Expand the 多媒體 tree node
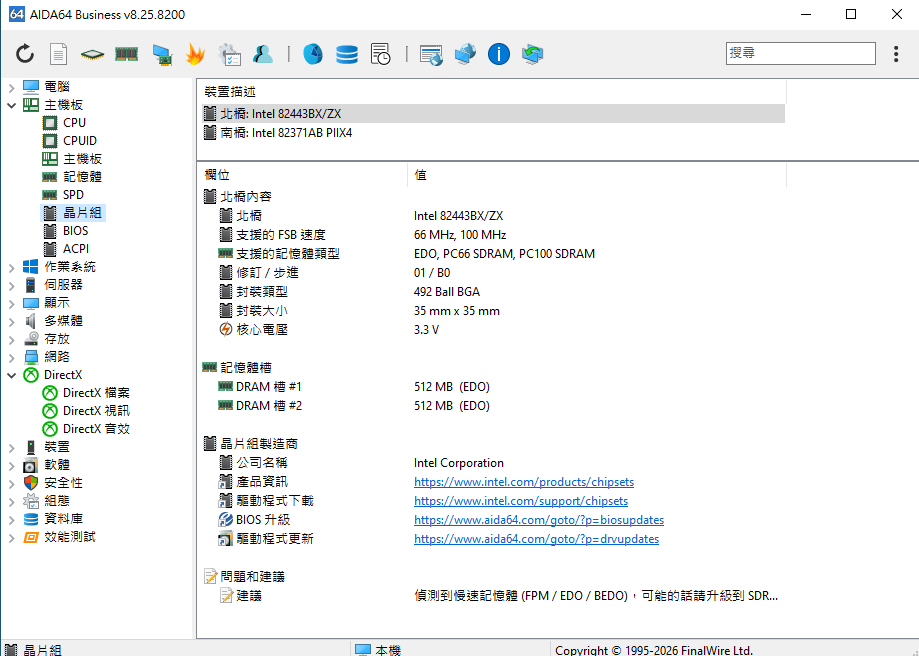Screen dimensions: 919x656 [12, 321]
